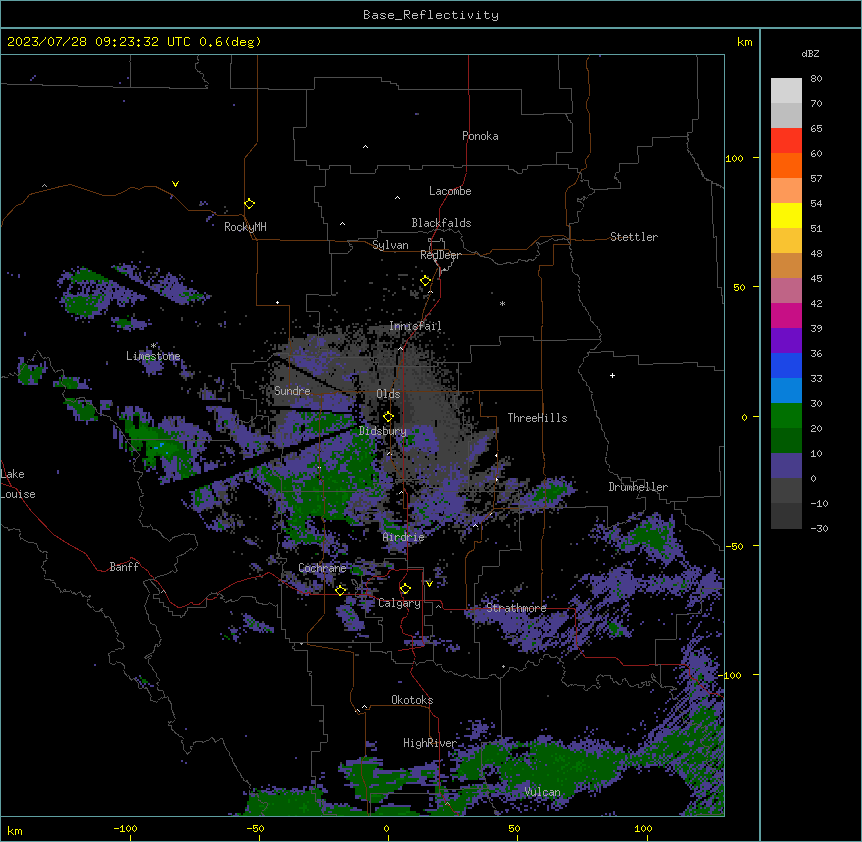Screen dimensions: 862x842
Task: Click the purple 10 dBZ legend color
Action: pyautogui.click(x=786, y=466)
